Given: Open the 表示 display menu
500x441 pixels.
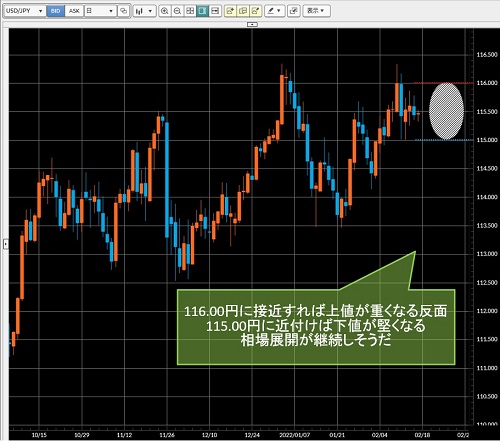Looking at the screenshot, I should click(316, 11).
